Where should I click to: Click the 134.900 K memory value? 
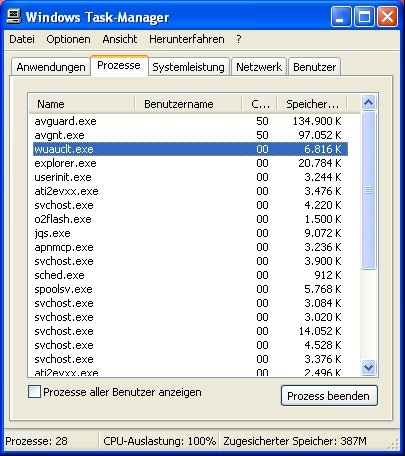point(317,121)
